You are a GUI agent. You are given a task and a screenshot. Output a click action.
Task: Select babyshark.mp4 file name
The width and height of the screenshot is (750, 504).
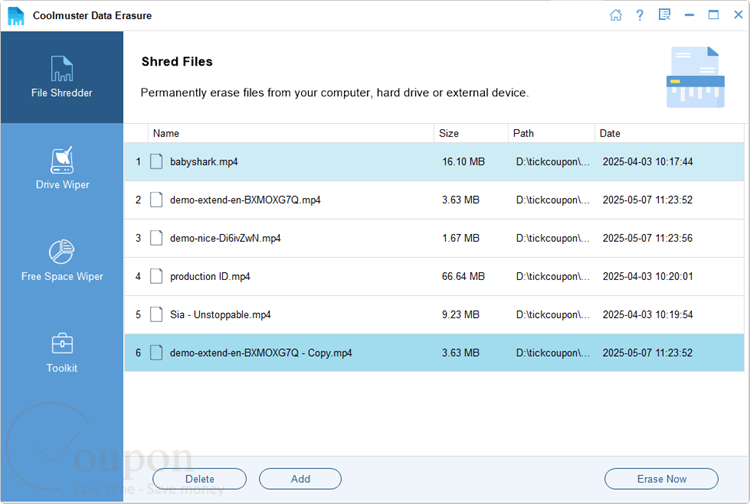204,162
